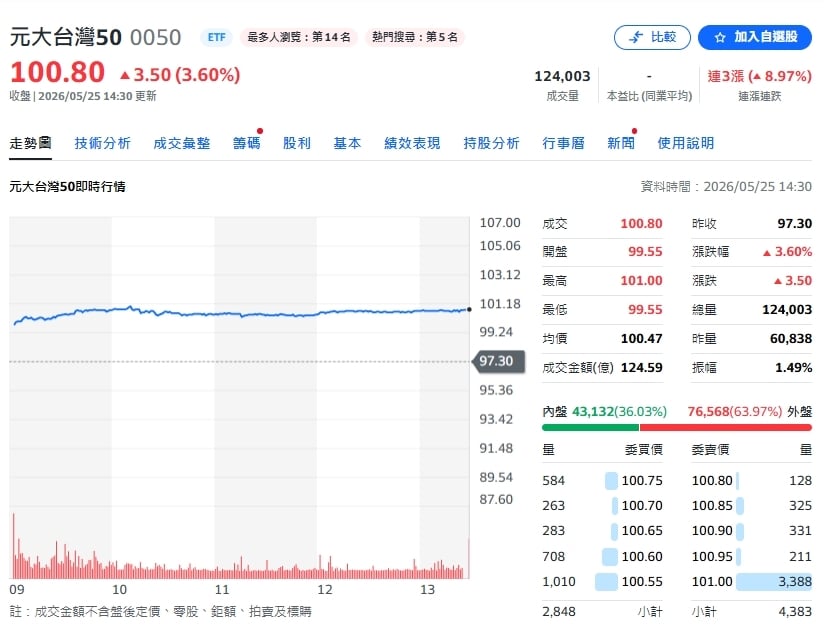Click the green 內盤 portion of the bar
The image size is (824, 643).
tap(590, 428)
